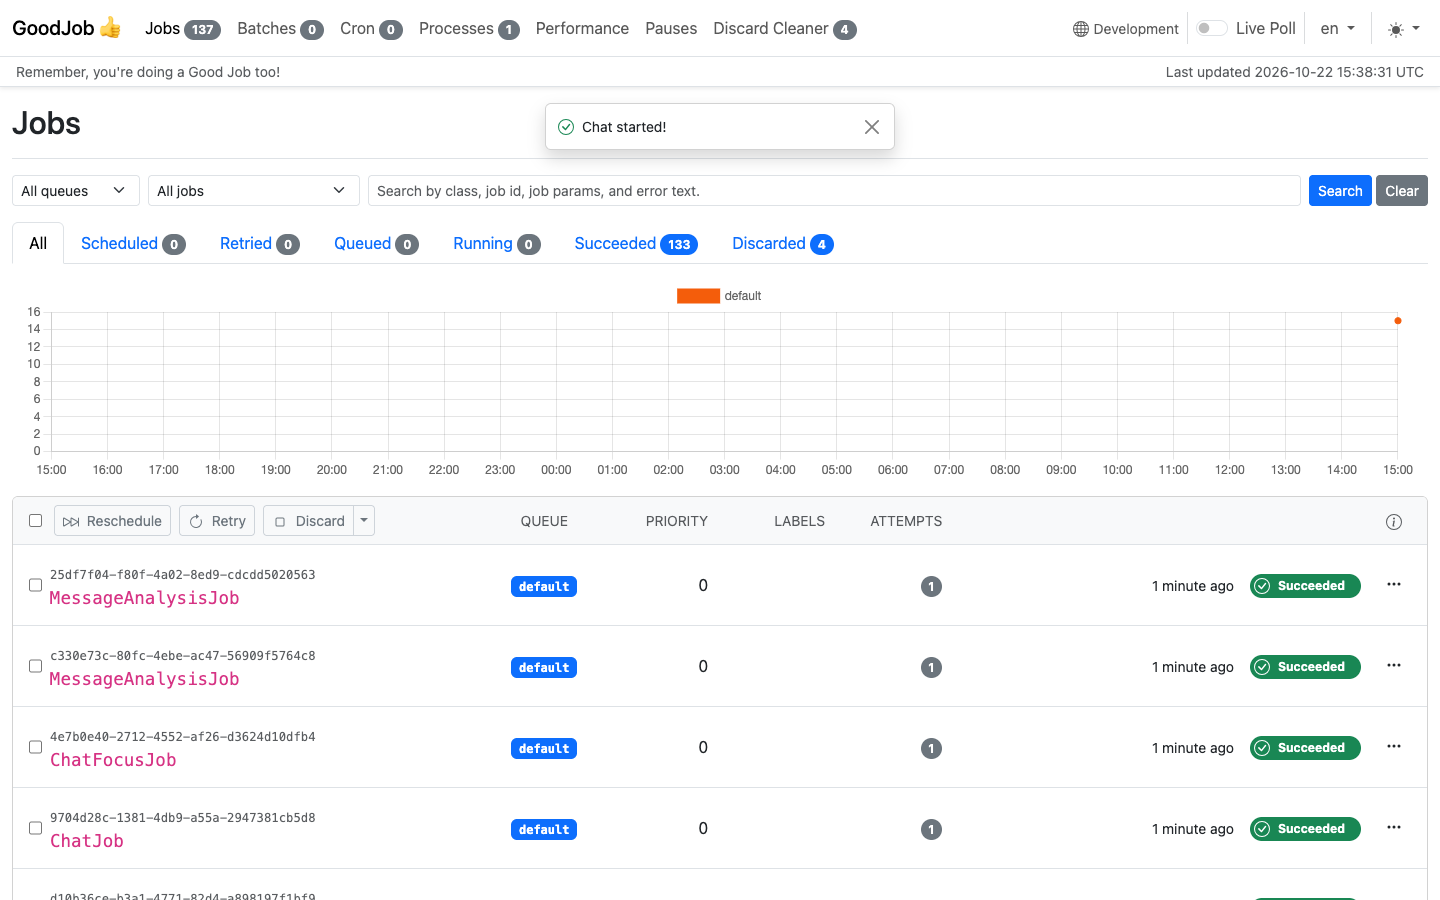Viewport: 1440px width, 900px height.
Task: Open the Discard Cleaner page
Action: [785, 29]
